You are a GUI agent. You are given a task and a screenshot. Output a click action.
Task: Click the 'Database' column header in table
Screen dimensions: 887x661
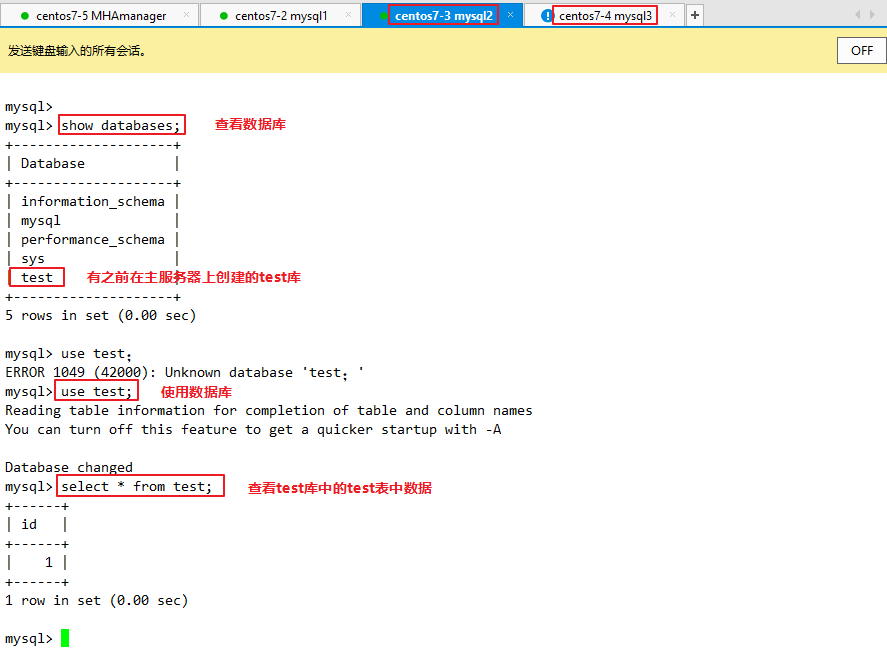(x=53, y=164)
